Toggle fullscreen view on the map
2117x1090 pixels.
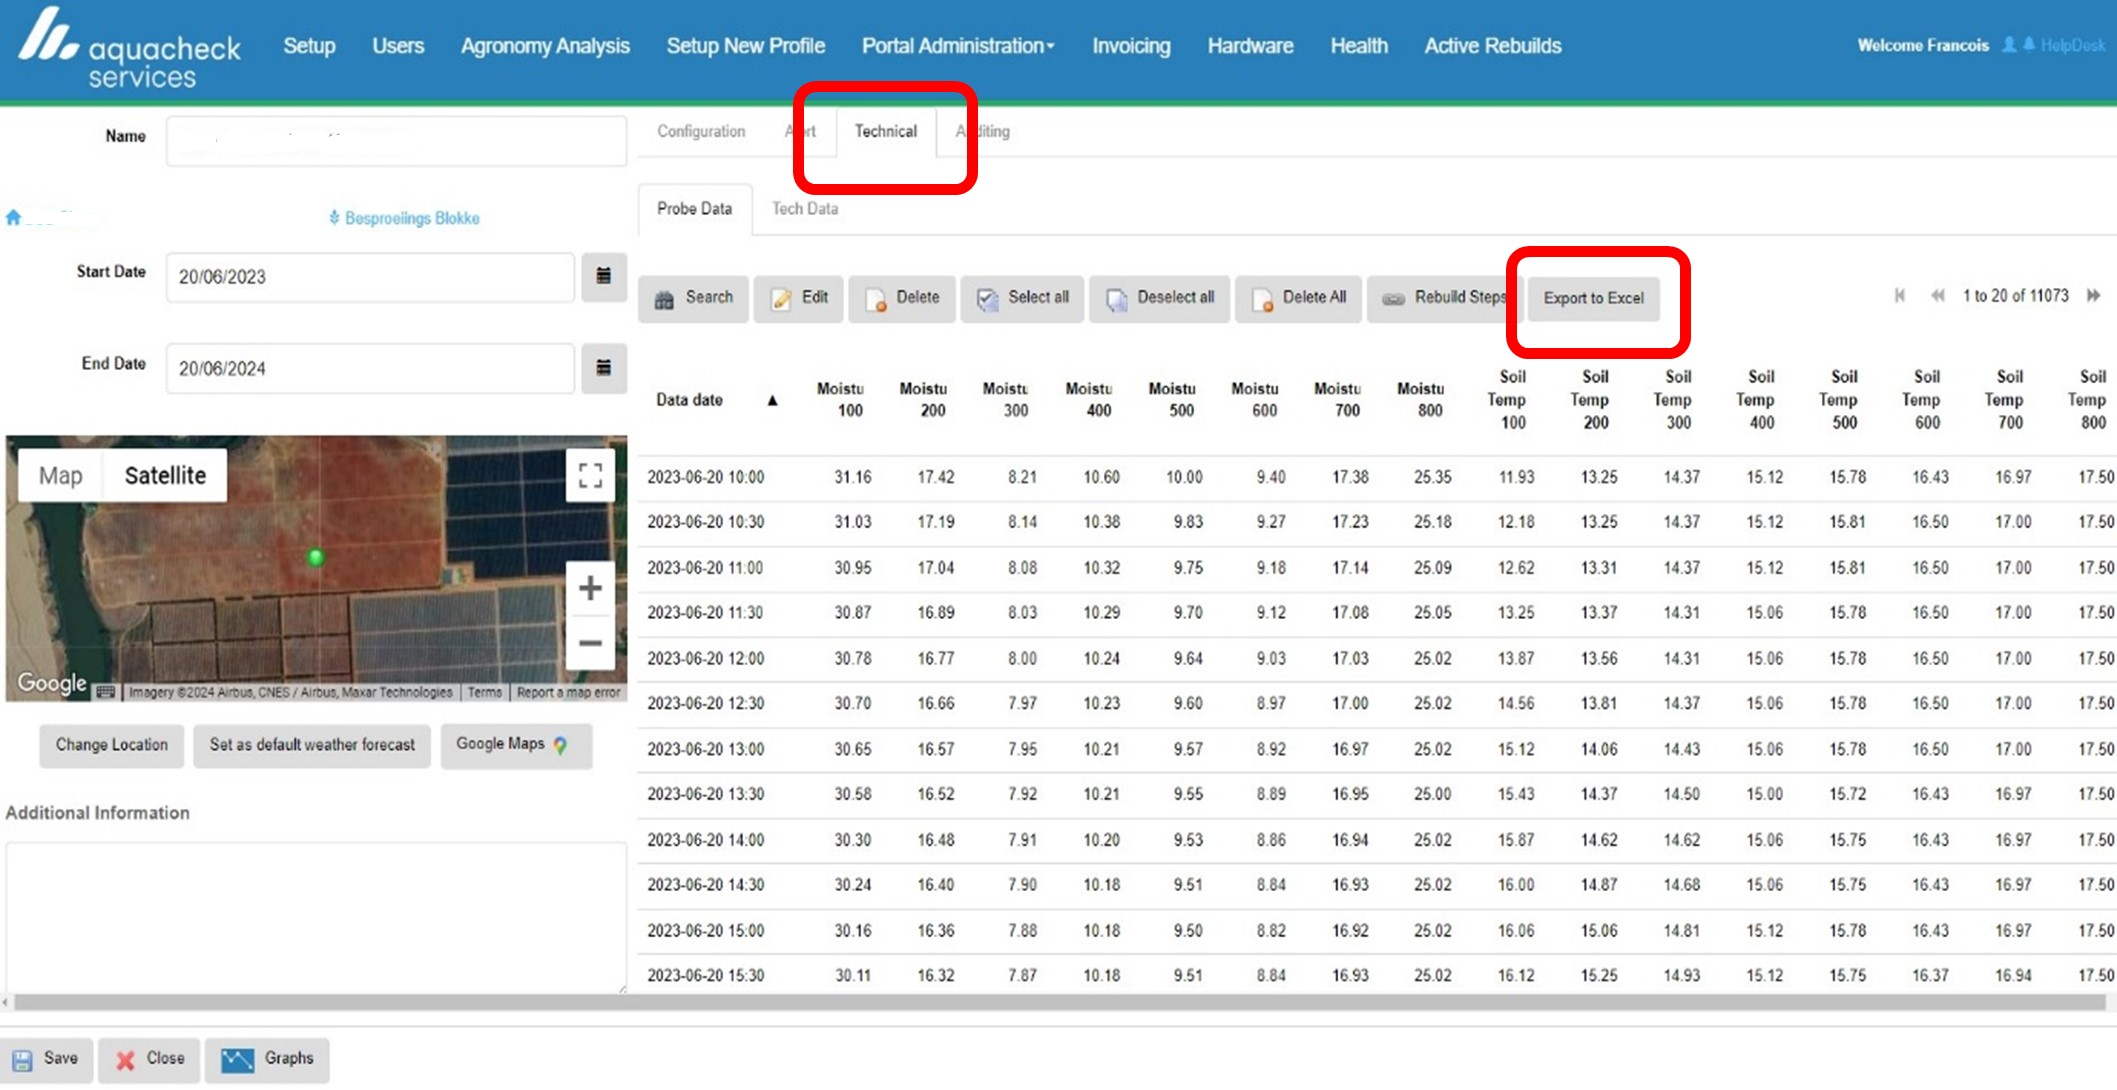(x=590, y=475)
